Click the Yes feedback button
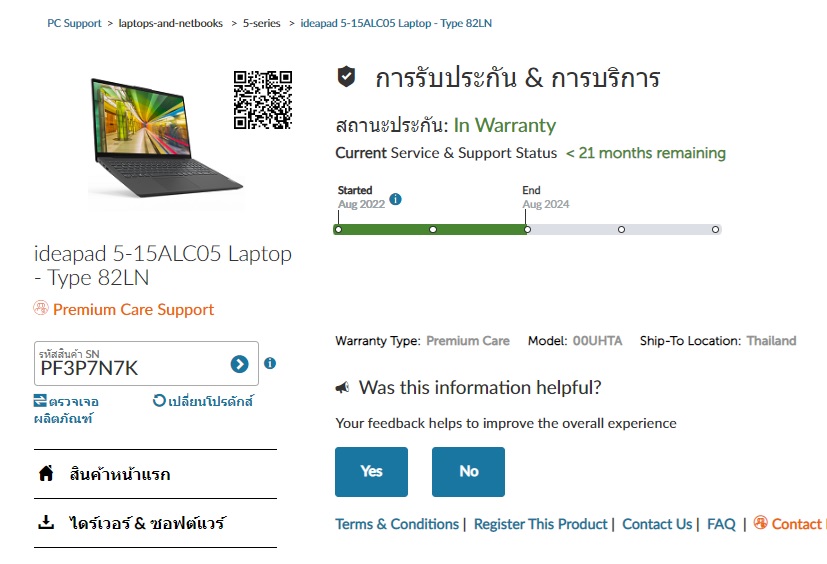The height and width of the screenshot is (564, 827). (x=371, y=472)
